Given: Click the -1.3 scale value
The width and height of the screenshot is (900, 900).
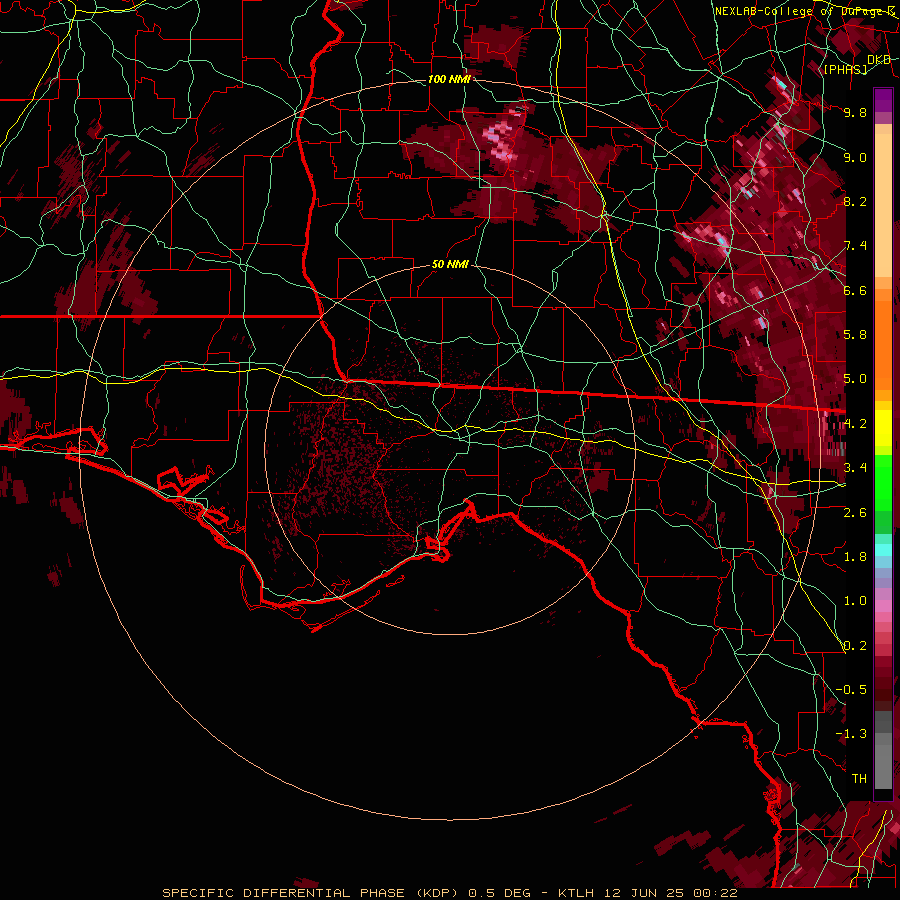Looking at the screenshot, I should coord(851,734).
